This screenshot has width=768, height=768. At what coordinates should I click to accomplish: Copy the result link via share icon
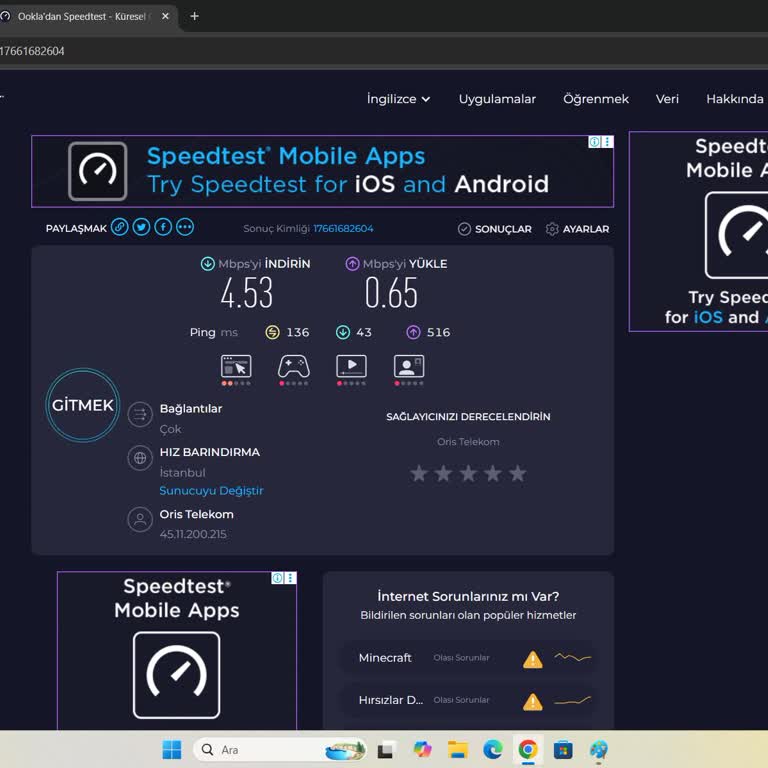point(120,227)
